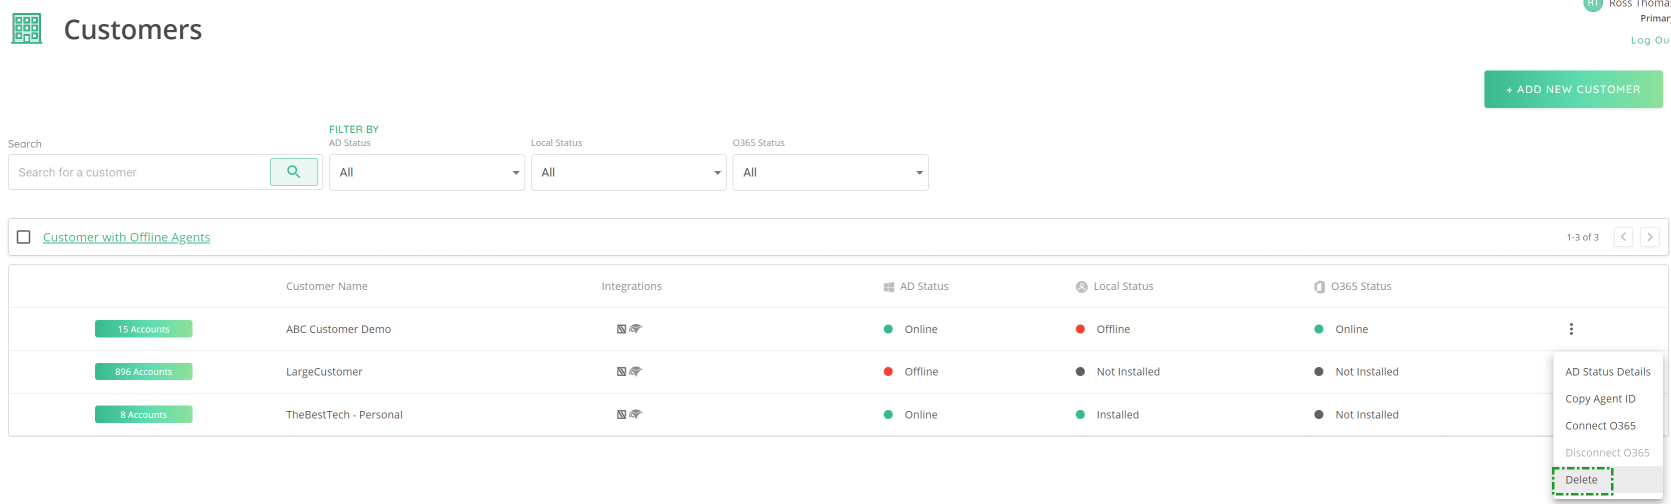
Task: Click the 8 Accounts badge
Action: (x=144, y=414)
